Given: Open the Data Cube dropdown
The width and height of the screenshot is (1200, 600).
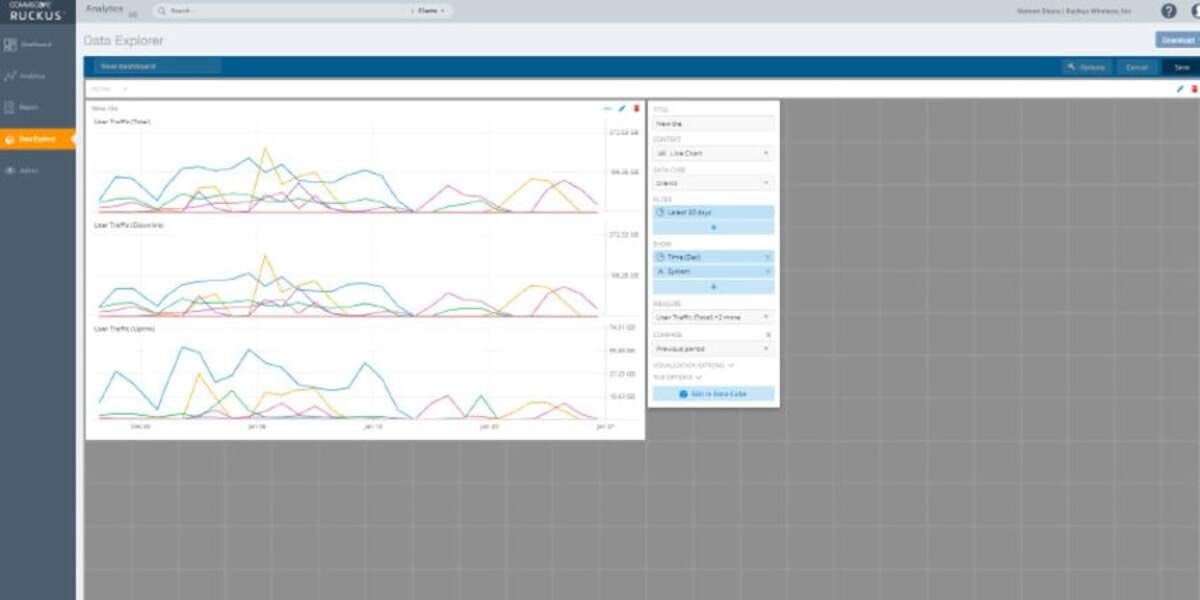Looking at the screenshot, I should coord(713,183).
